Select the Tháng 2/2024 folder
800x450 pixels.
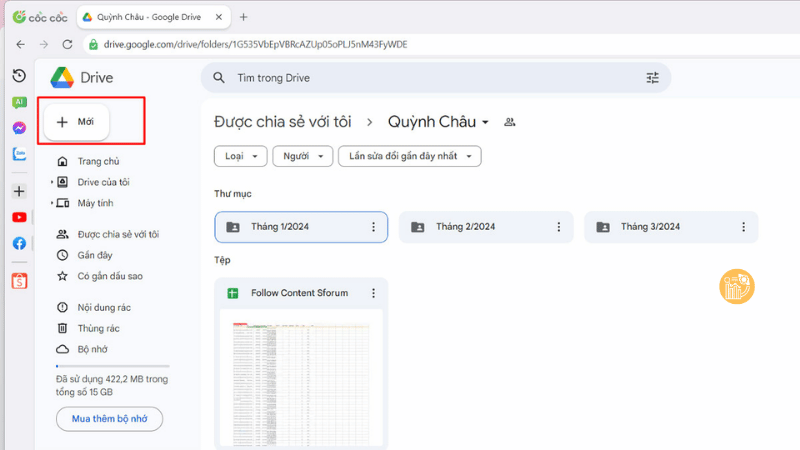pos(486,227)
